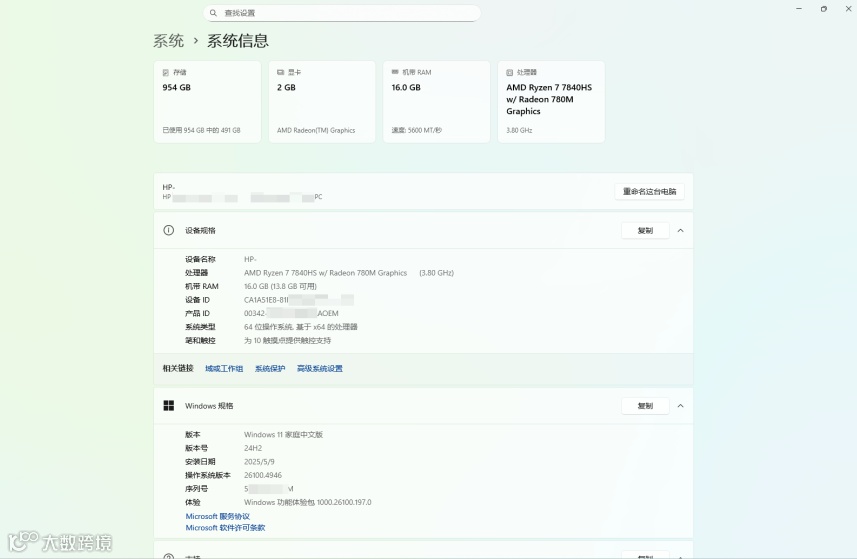Select the 16.0 GB RAM card value
Image resolution: width=857 pixels, height=559 pixels.
[406, 87]
